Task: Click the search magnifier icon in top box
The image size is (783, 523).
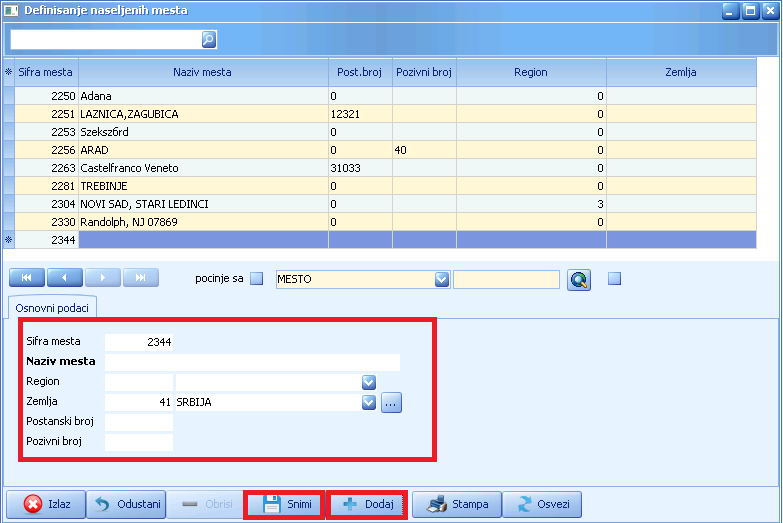Action: coord(209,39)
